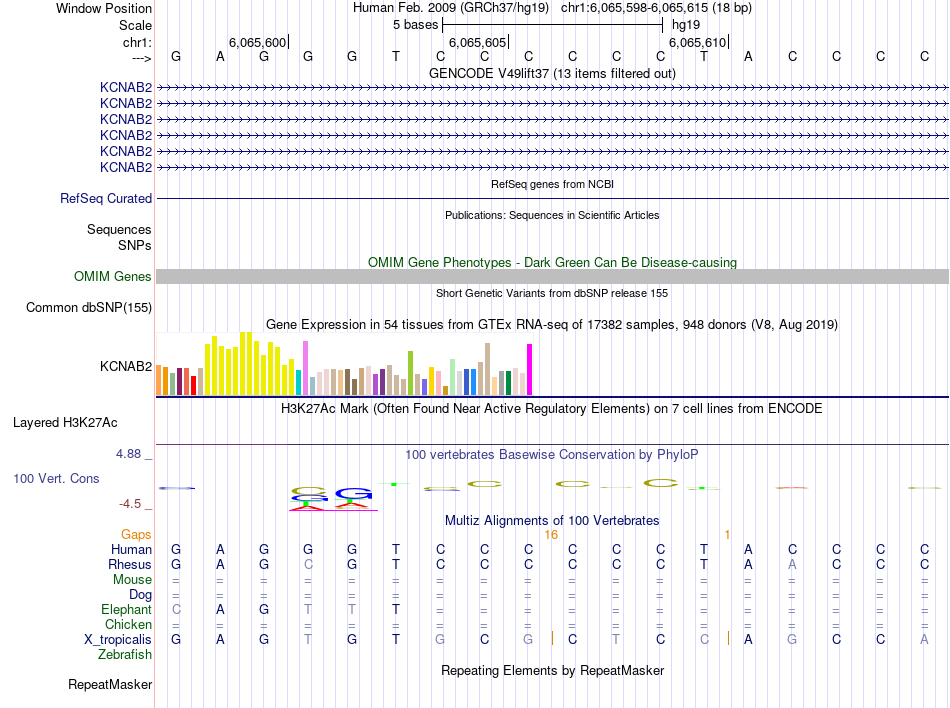Click the orange 'Gaps' row label
The height and width of the screenshot is (708, 950).
pos(136,535)
